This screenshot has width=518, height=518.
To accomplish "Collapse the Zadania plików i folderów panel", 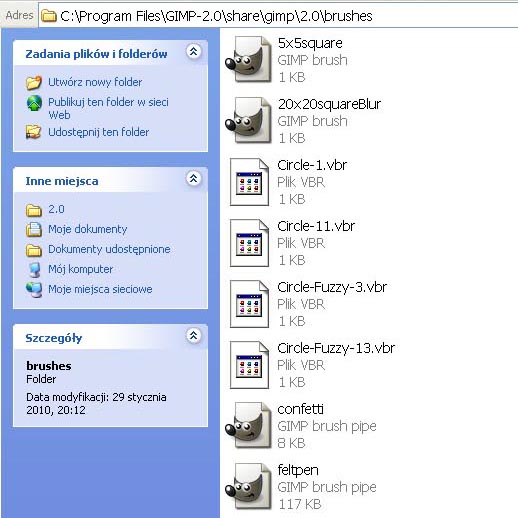I will pyautogui.click(x=194, y=52).
